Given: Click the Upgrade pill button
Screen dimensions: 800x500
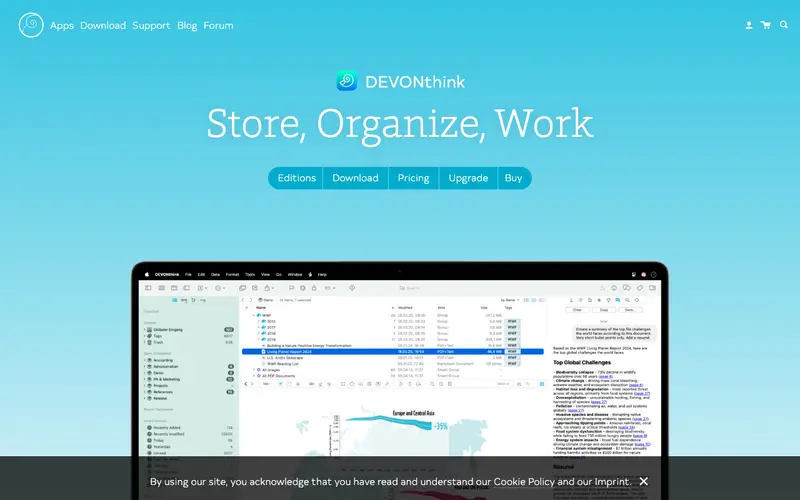Looking at the screenshot, I should 468,178.
